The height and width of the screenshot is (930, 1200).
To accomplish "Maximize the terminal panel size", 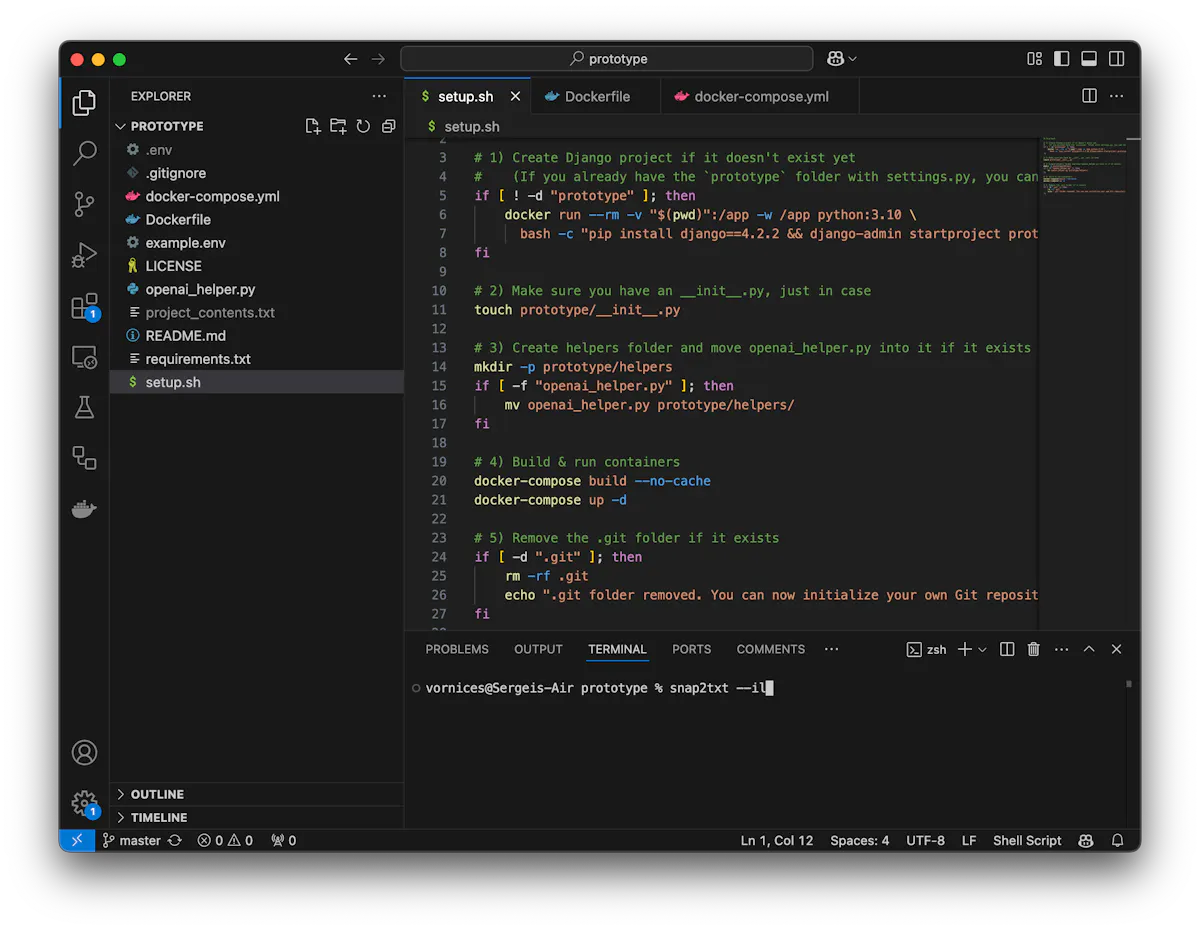I will [x=1089, y=649].
